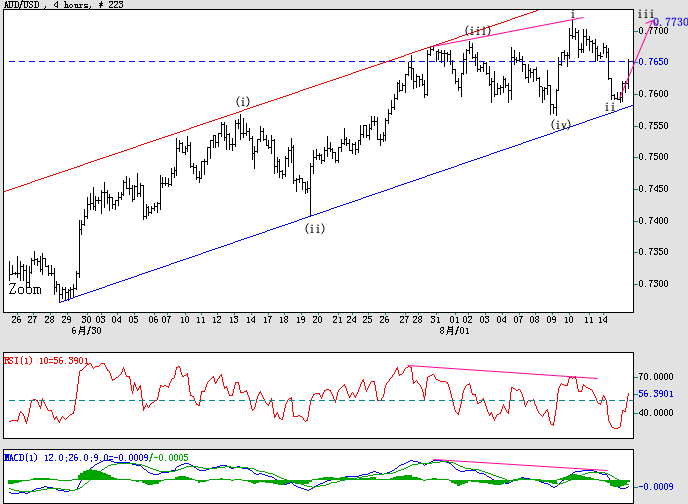Select the (iii) wave label
This screenshot has width=688, height=504.
point(478,31)
